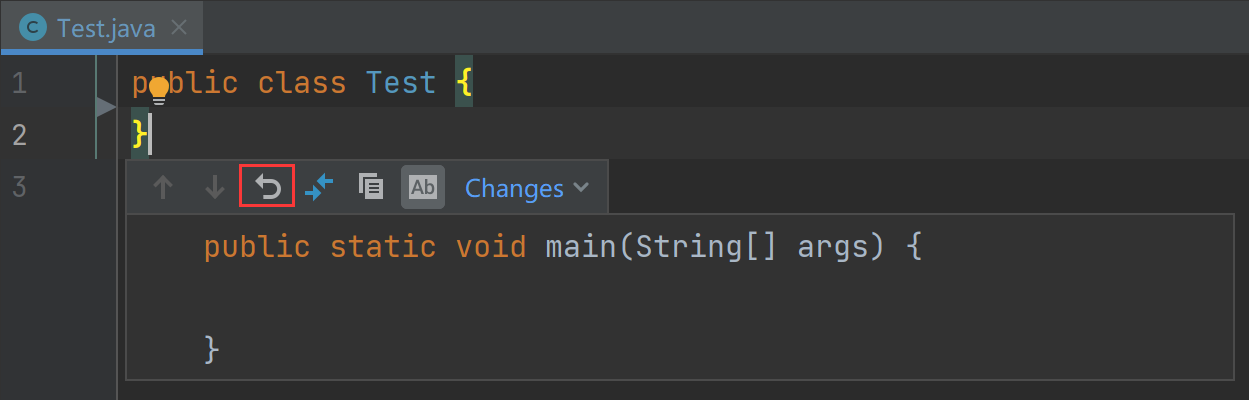
Task: Open the Changes dropdown
Action: pos(526,188)
